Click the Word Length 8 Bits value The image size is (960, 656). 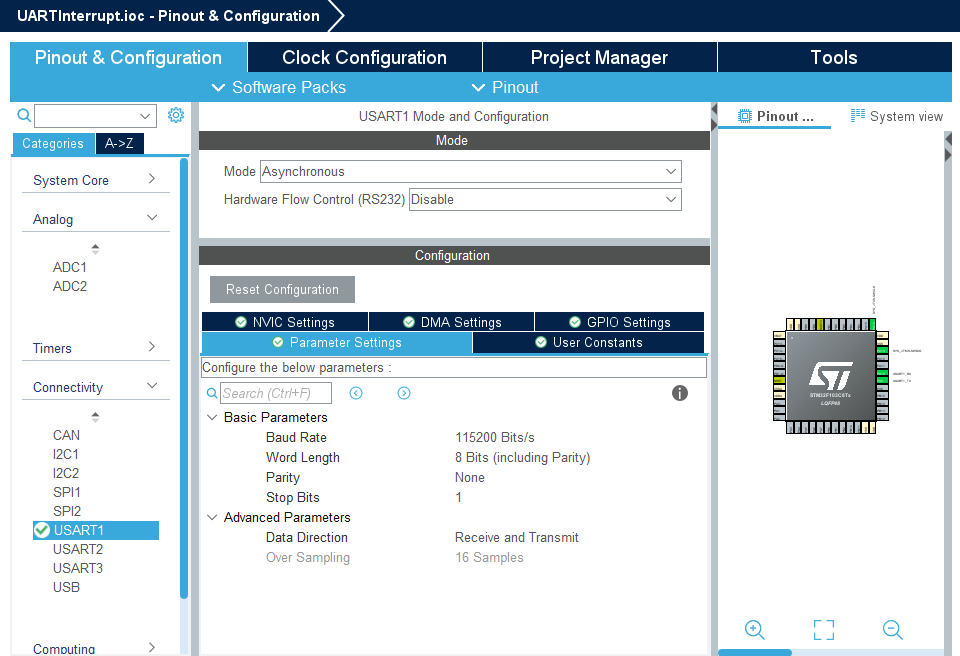tap(522, 458)
